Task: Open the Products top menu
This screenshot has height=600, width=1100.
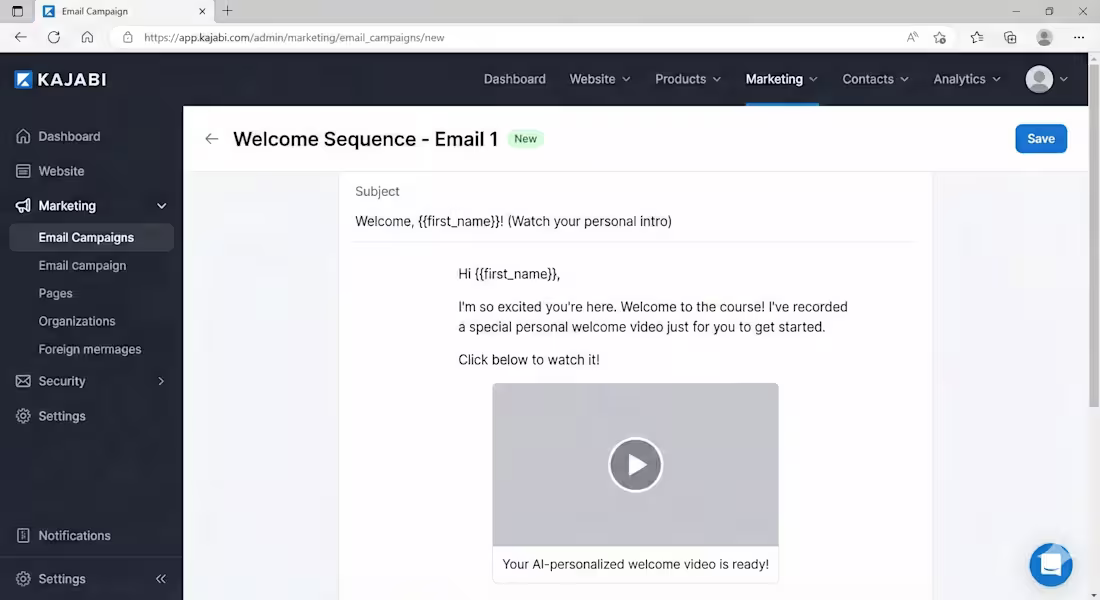Action: click(x=688, y=79)
